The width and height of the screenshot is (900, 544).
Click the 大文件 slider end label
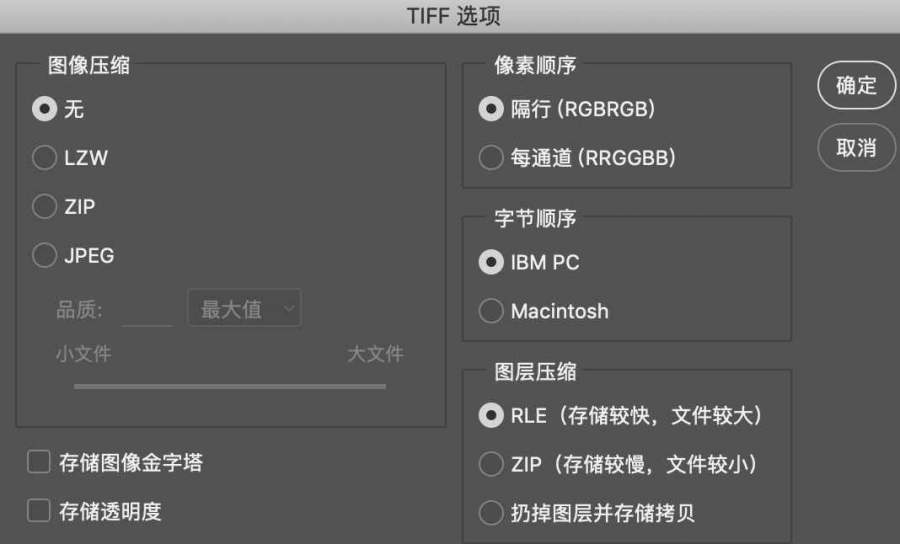[x=375, y=354]
